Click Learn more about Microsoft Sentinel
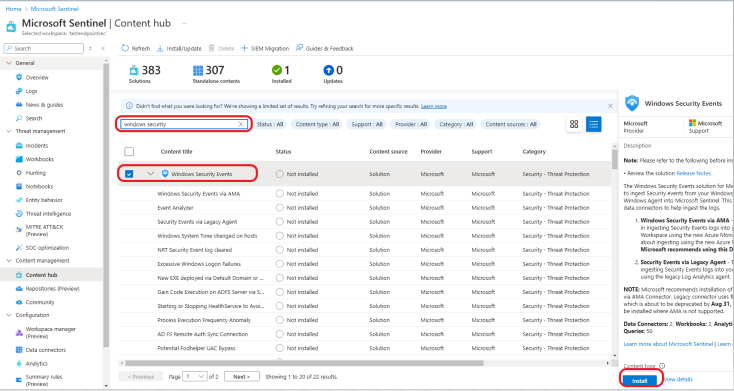Image resolution: width=734 pixels, height=391 pixels. point(668,344)
